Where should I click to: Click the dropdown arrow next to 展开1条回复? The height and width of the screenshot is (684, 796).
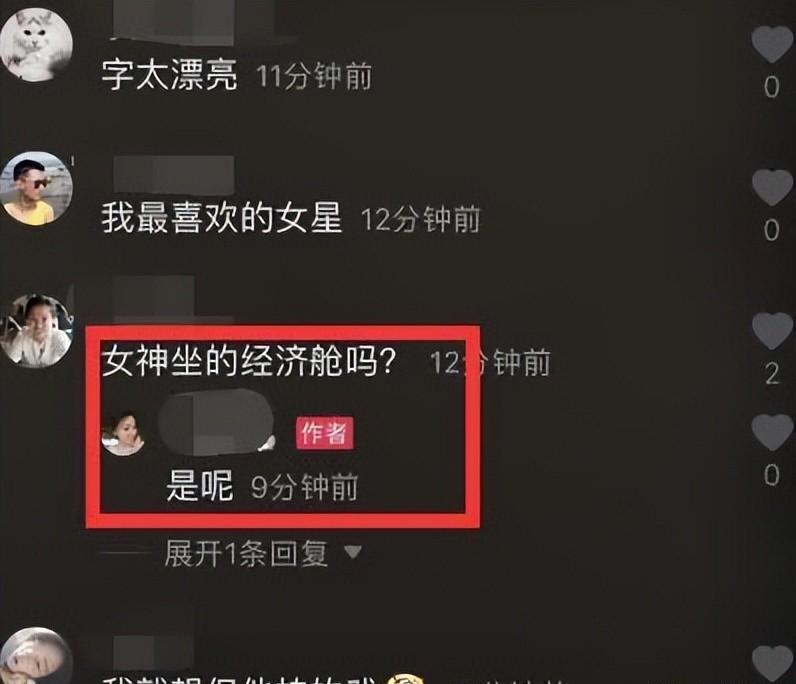(x=353, y=552)
